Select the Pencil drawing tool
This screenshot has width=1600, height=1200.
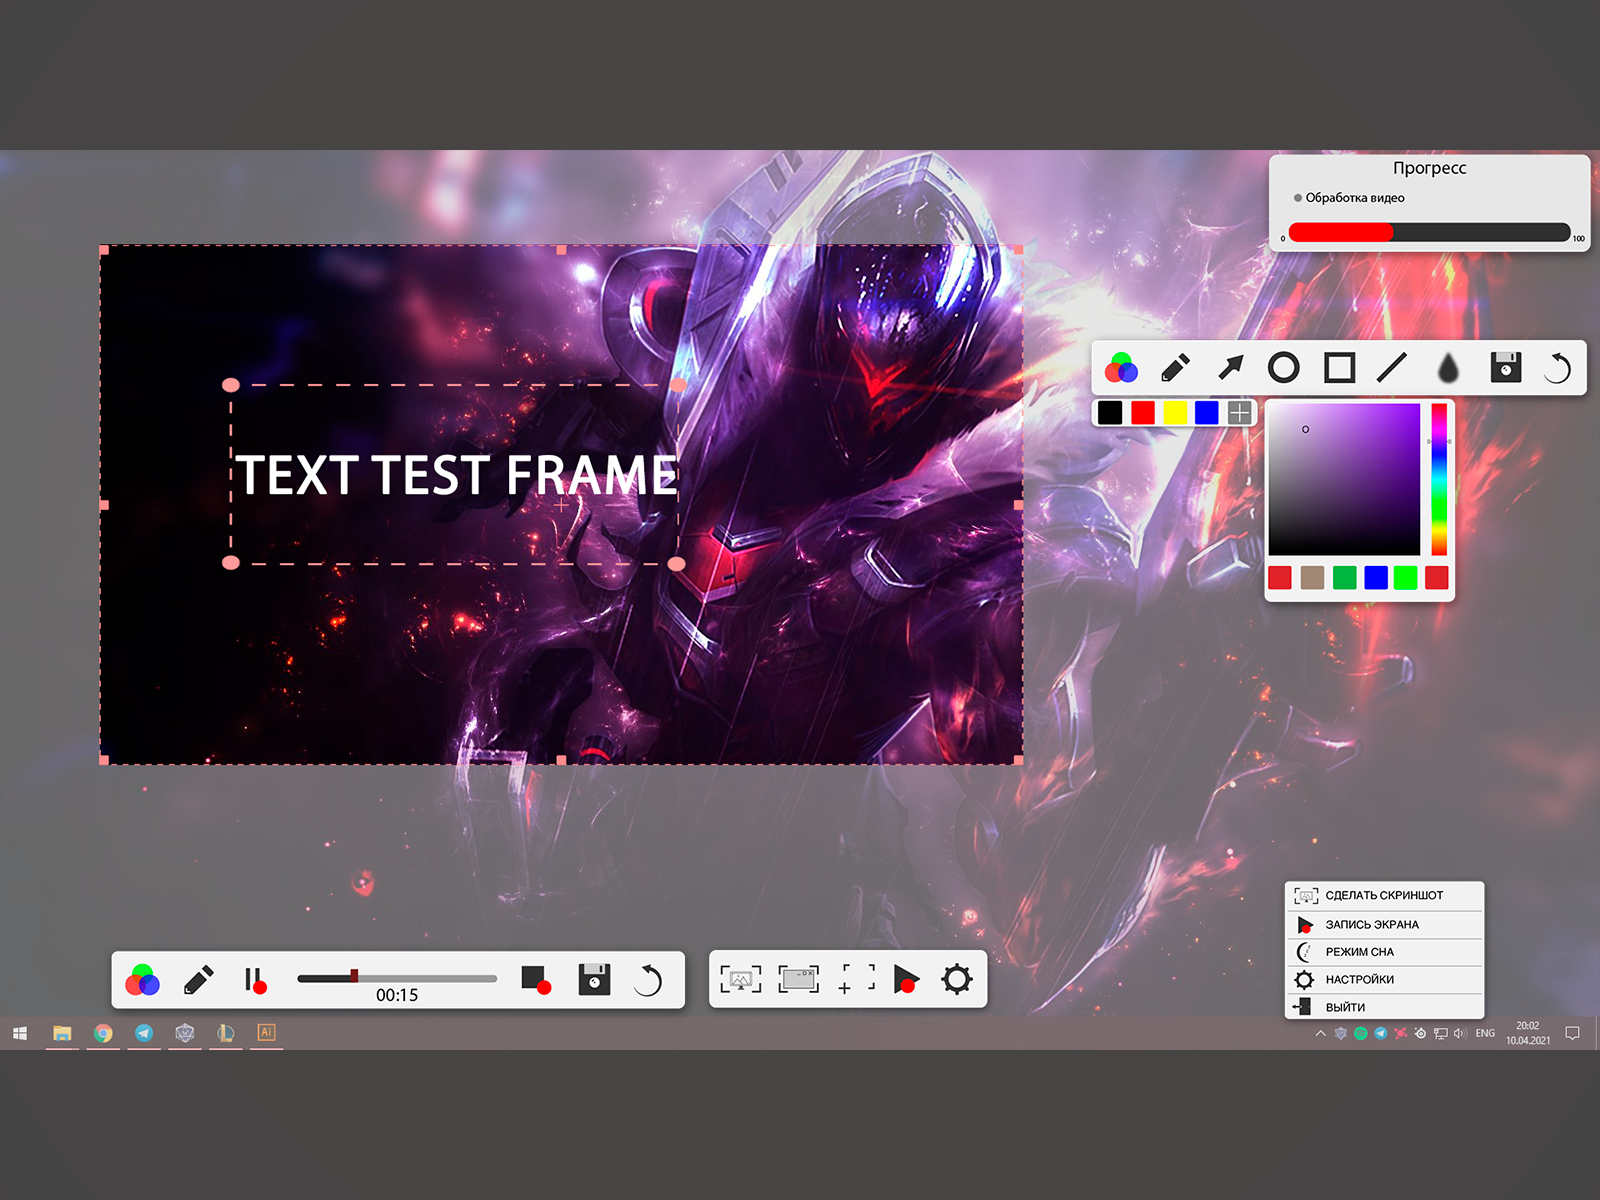(x=1177, y=368)
